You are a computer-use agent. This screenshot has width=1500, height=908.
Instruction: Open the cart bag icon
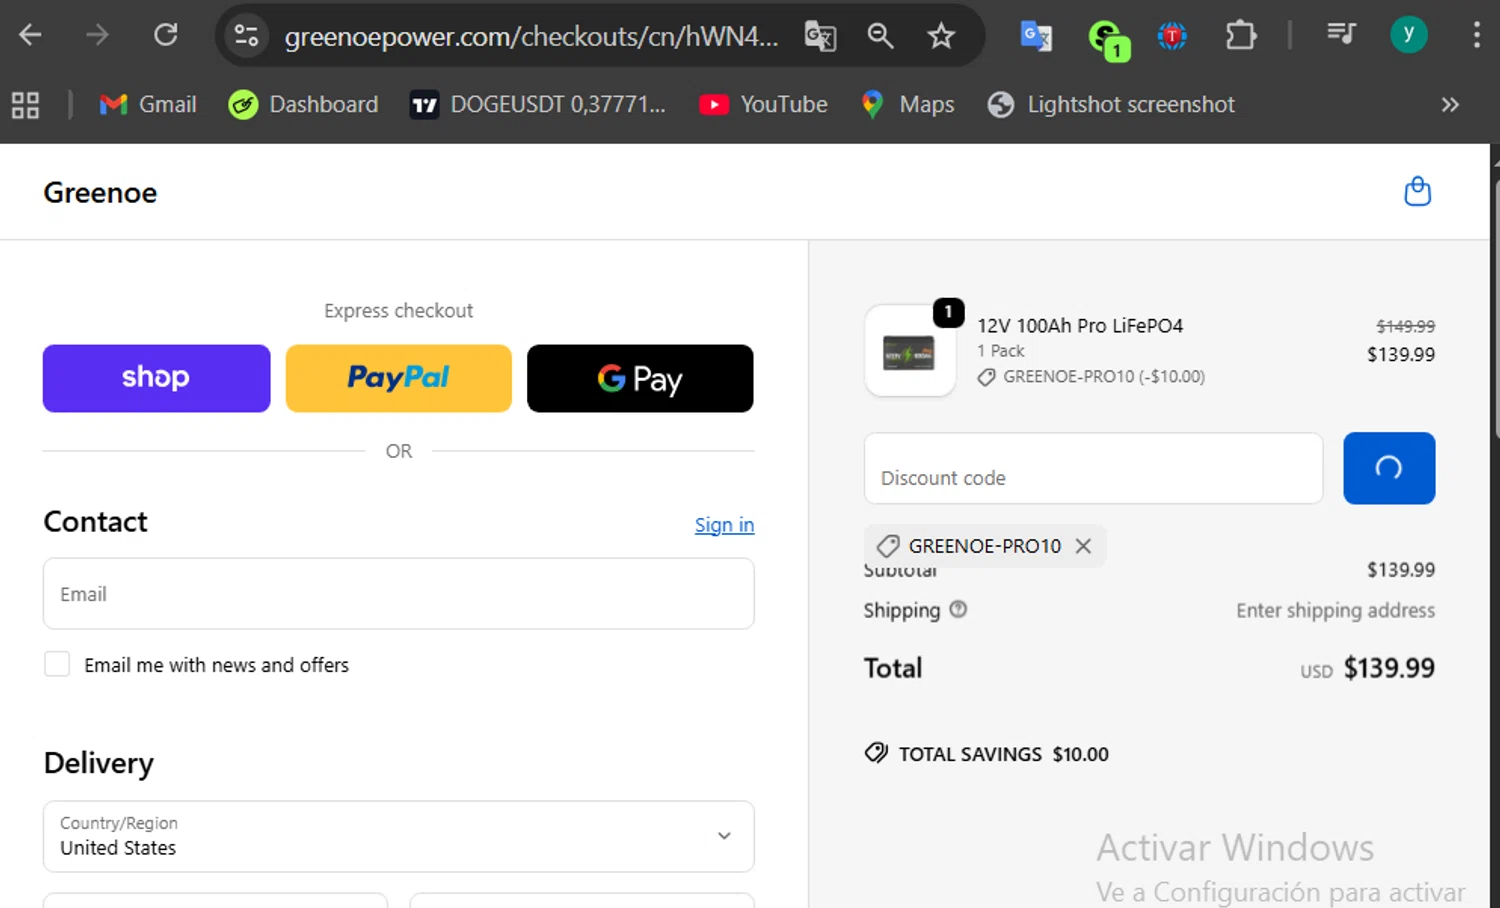click(x=1417, y=191)
